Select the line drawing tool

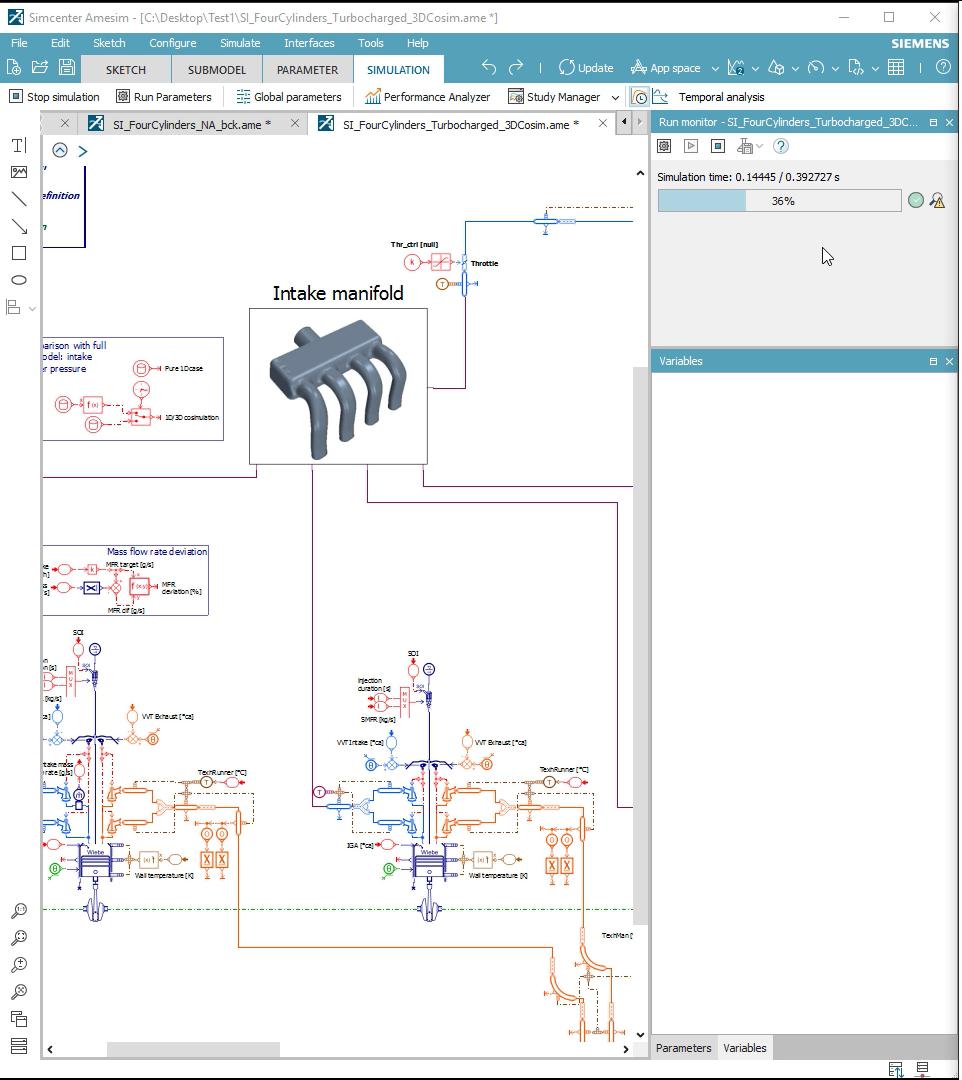[19, 199]
